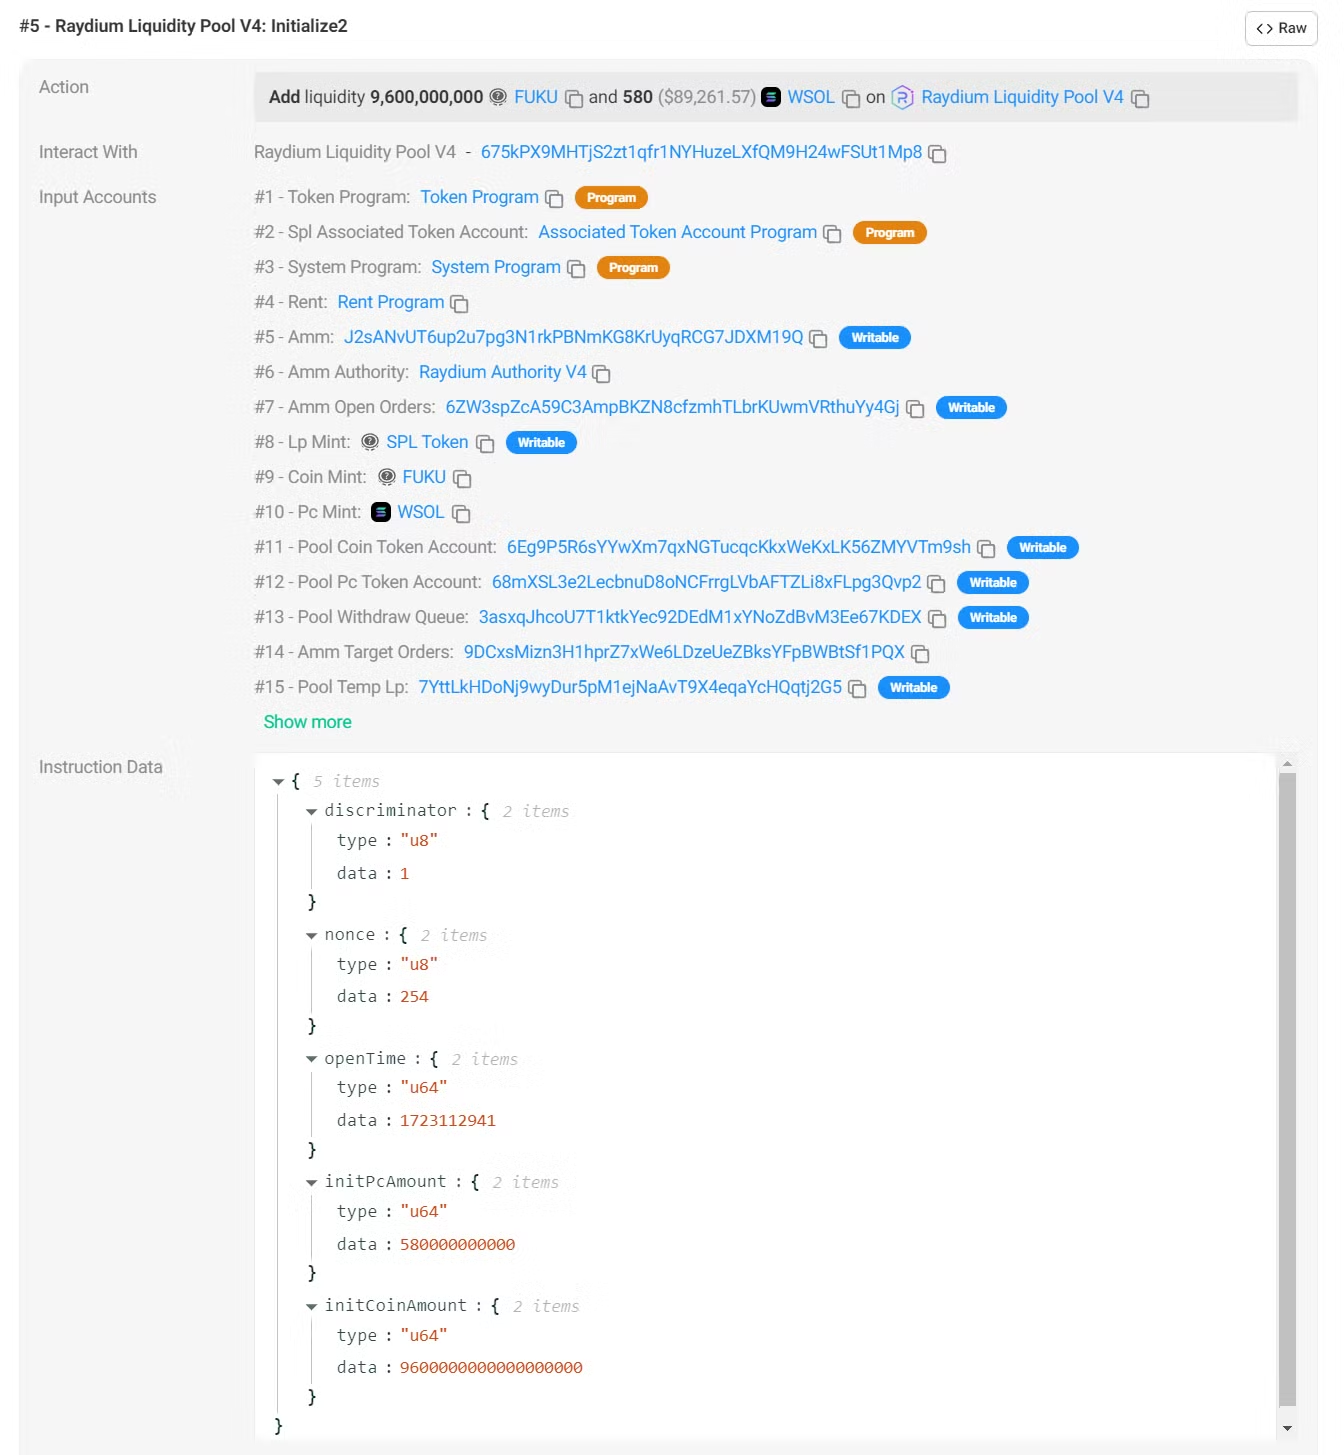Collapse the initCoinAmount node
Image resolution: width=1344 pixels, height=1455 pixels.
(311, 1307)
